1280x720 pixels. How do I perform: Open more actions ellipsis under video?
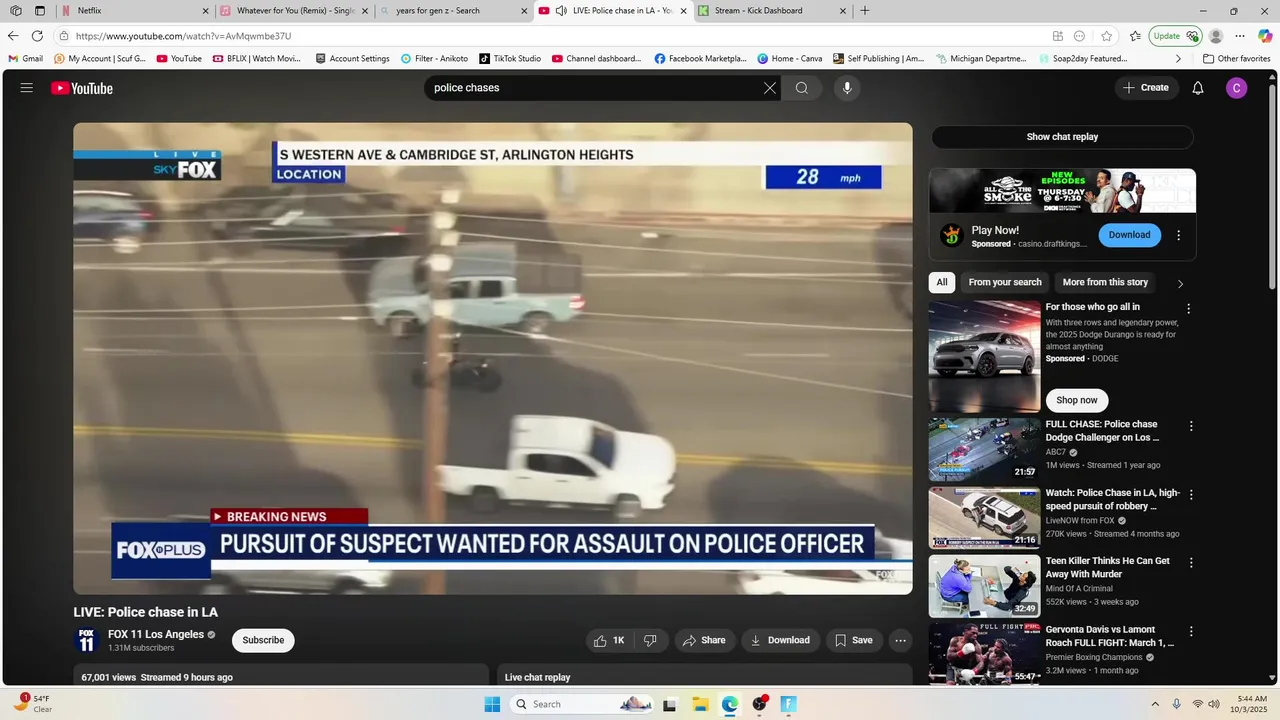point(900,640)
